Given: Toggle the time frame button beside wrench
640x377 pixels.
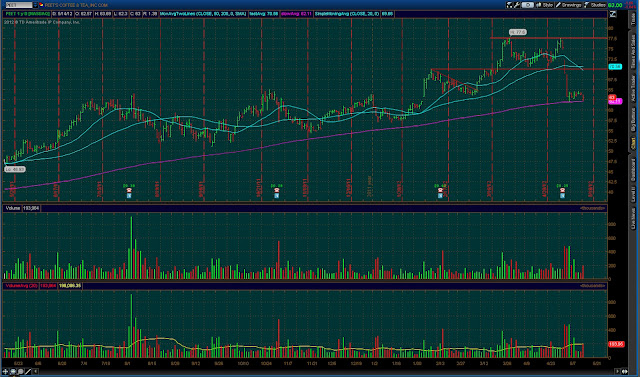Looking at the screenshot, I should [527, 5].
